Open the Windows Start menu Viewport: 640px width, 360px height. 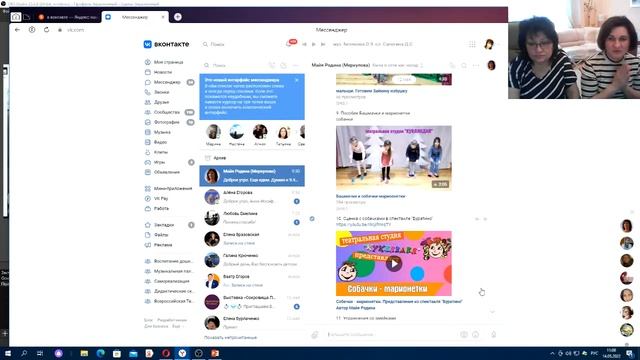click(x=7, y=353)
